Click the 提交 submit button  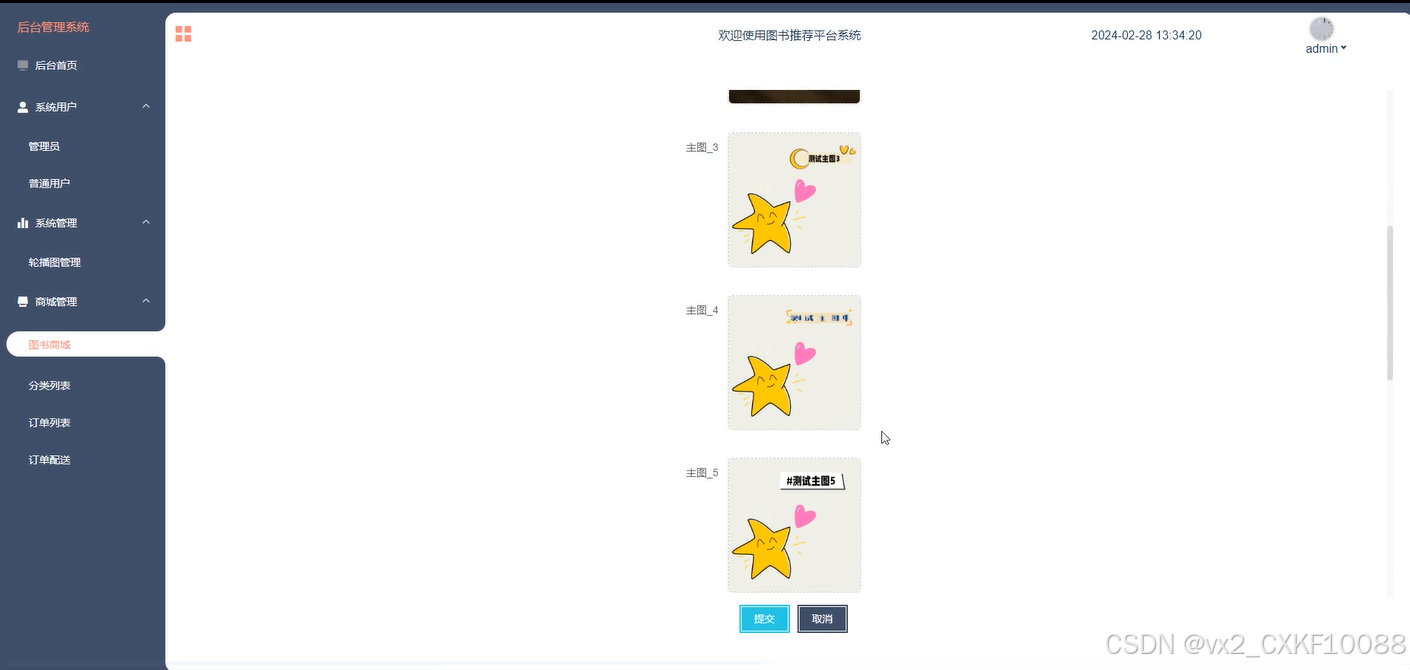point(764,619)
